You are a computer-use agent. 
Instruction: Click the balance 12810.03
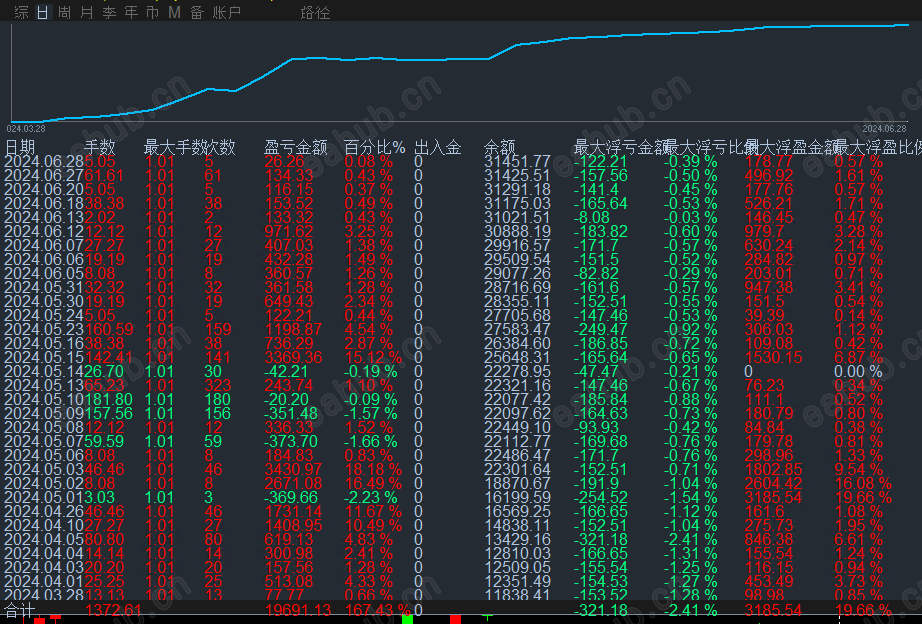517,553
